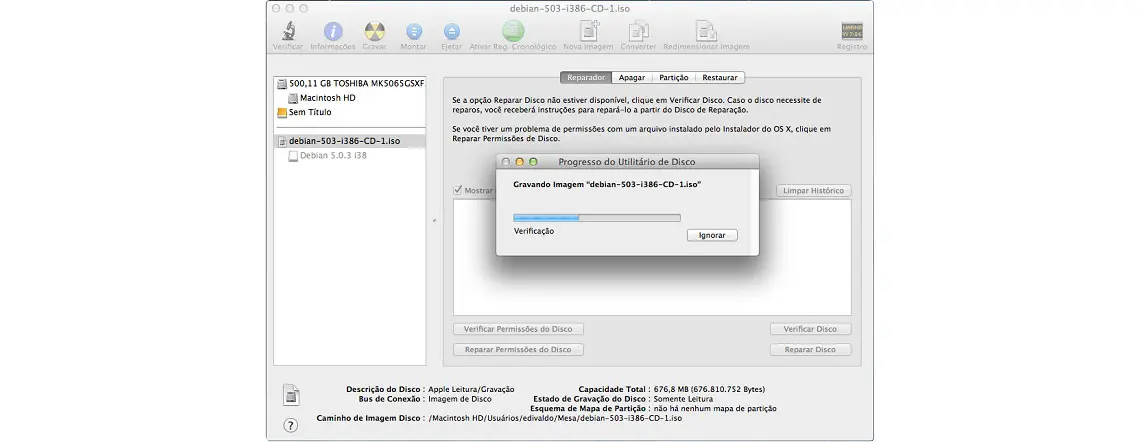Click the help question mark button
1140x442 pixels.
tap(290, 425)
